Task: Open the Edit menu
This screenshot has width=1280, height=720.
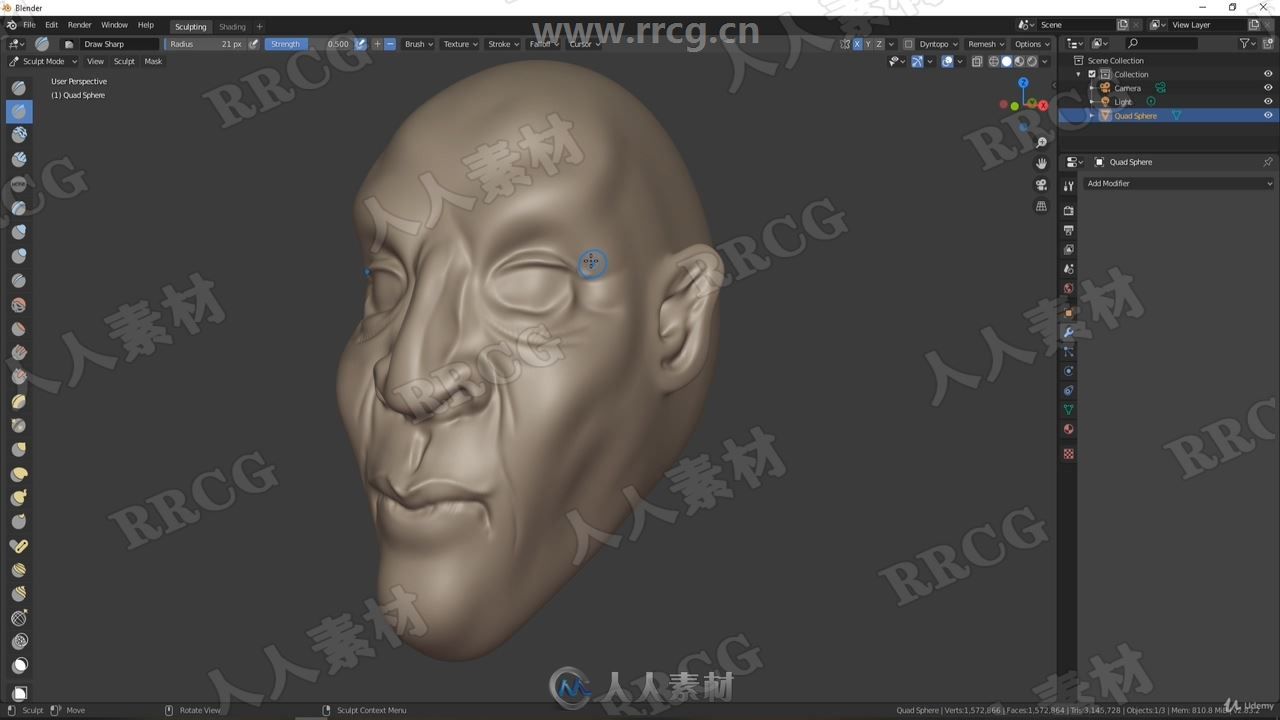Action: point(51,25)
